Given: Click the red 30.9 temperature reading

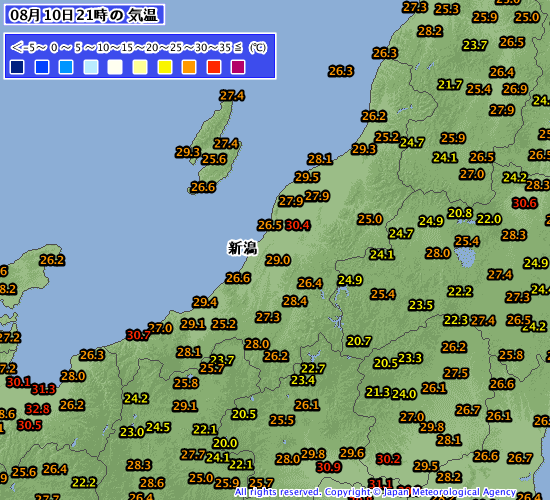Looking at the screenshot, I should tap(328, 467).
